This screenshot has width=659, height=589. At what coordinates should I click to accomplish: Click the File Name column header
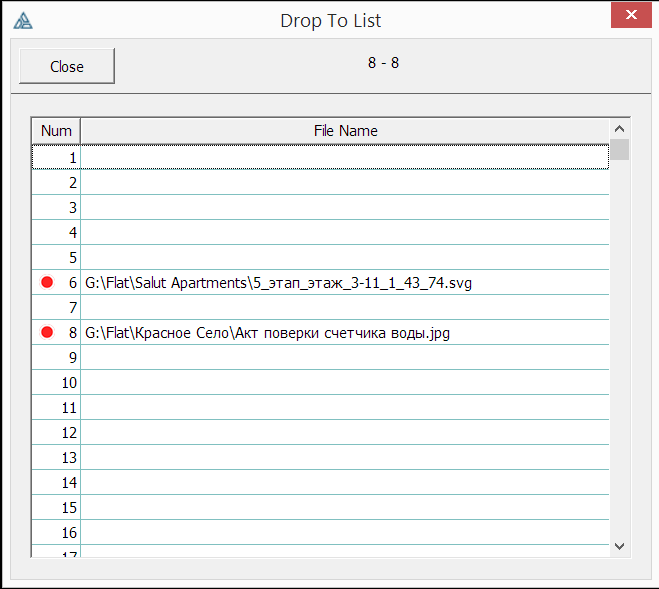tap(345, 131)
